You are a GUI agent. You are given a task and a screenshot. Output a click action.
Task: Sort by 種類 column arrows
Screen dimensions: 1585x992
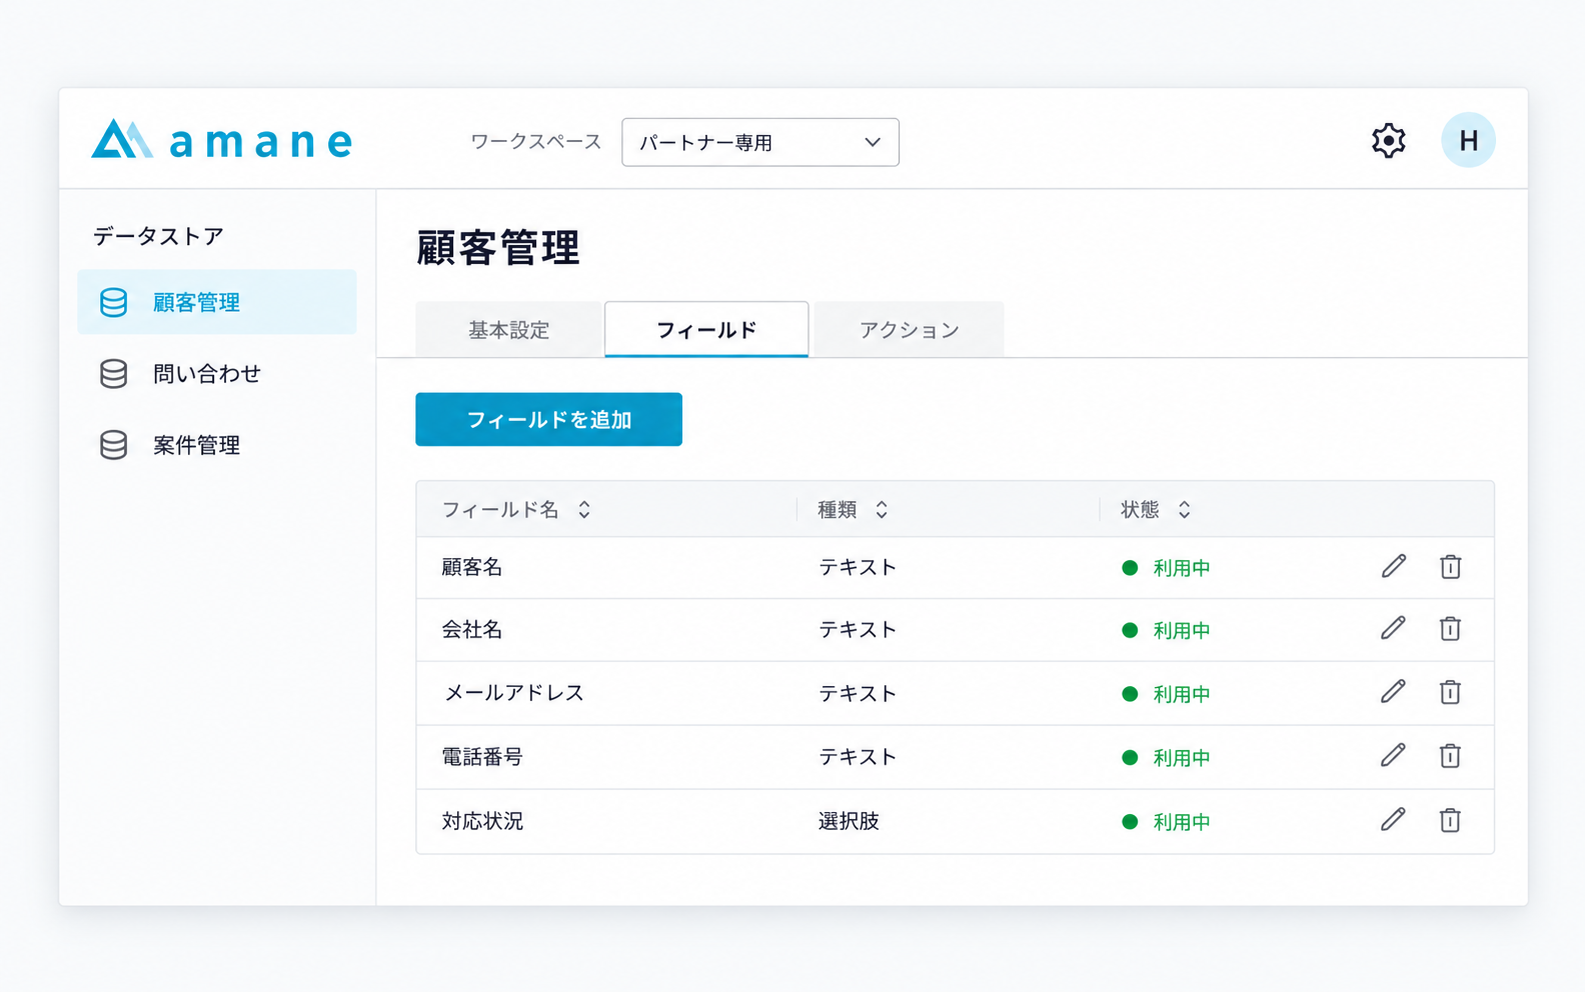(881, 510)
